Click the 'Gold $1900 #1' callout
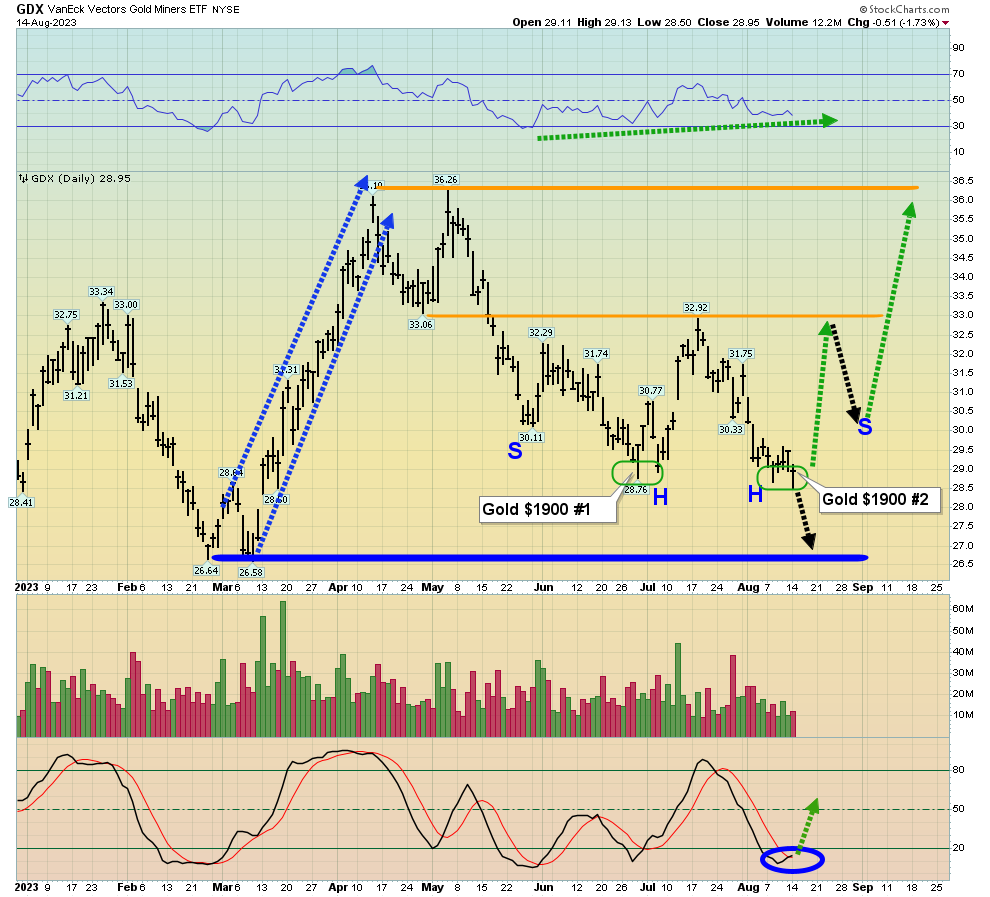The height and width of the screenshot is (897, 990). 547,509
